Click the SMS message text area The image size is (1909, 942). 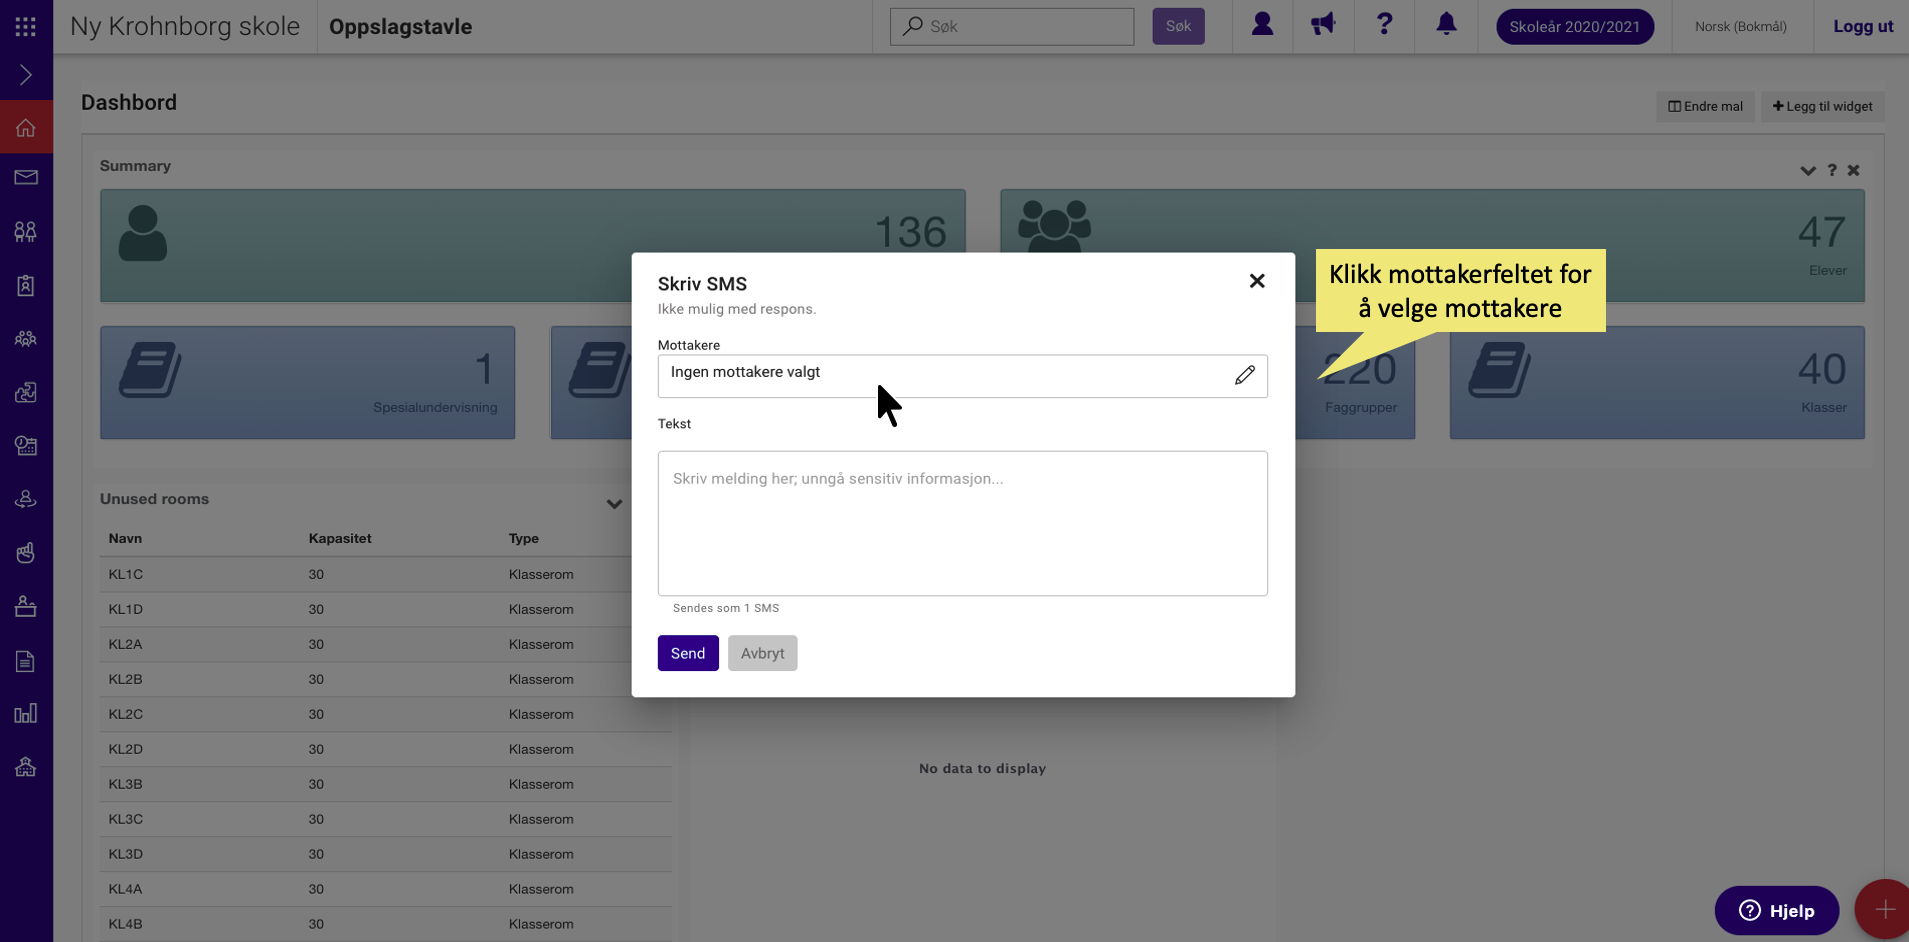[x=962, y=523]
